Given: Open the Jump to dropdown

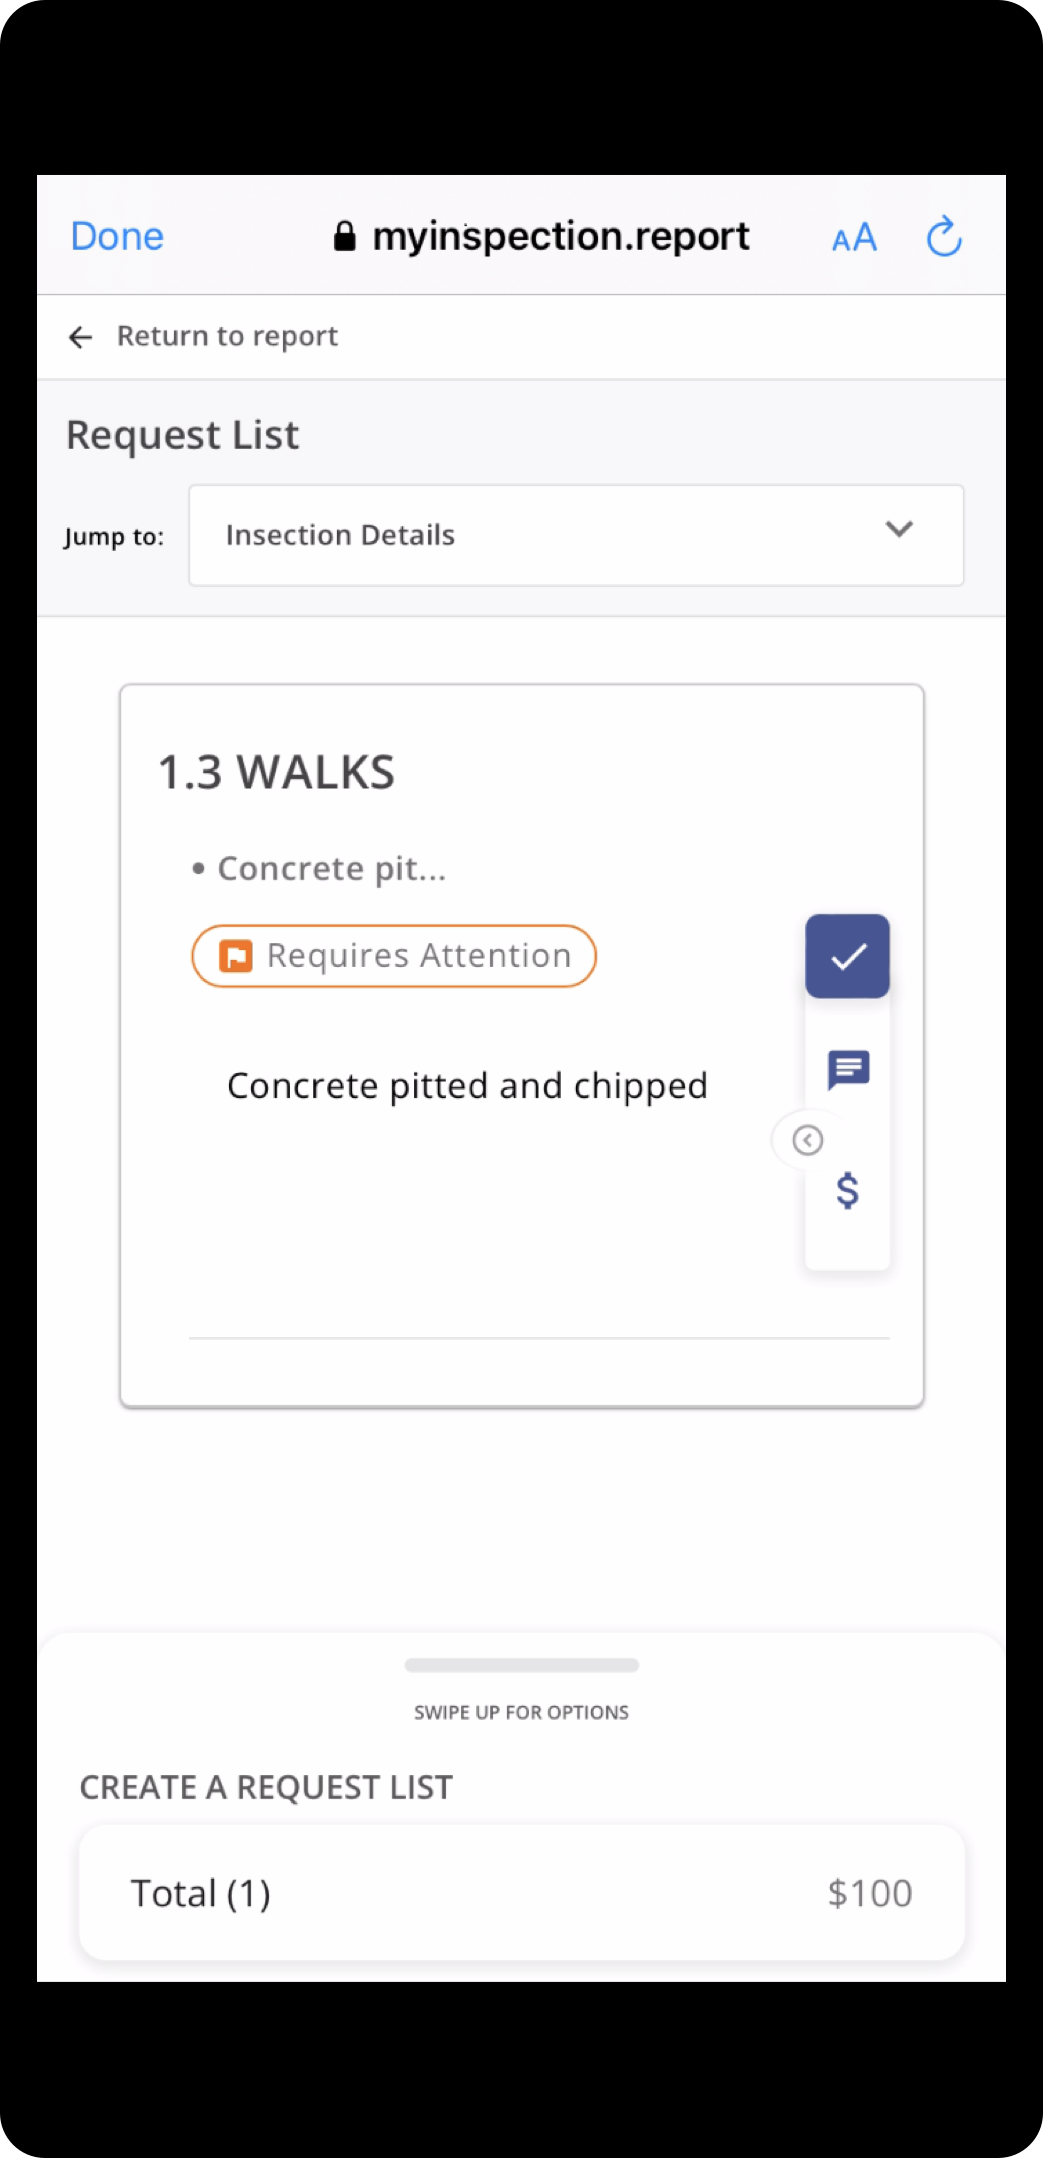Looking at the screenshot, I should click(x=576, y=535).
